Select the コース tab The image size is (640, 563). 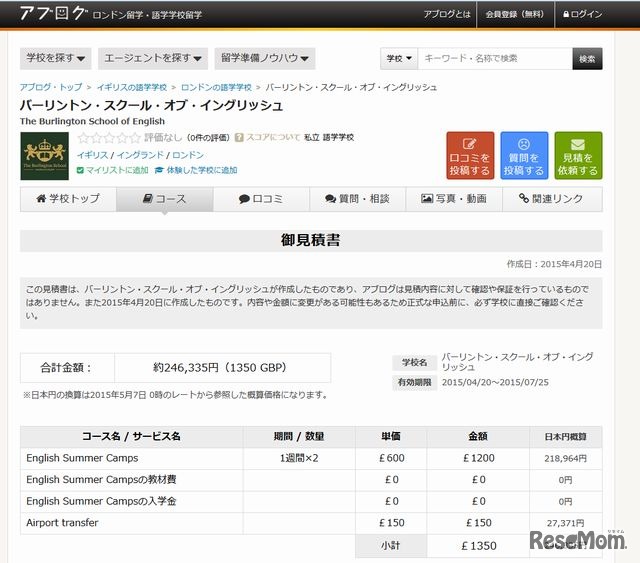[165, 199]
